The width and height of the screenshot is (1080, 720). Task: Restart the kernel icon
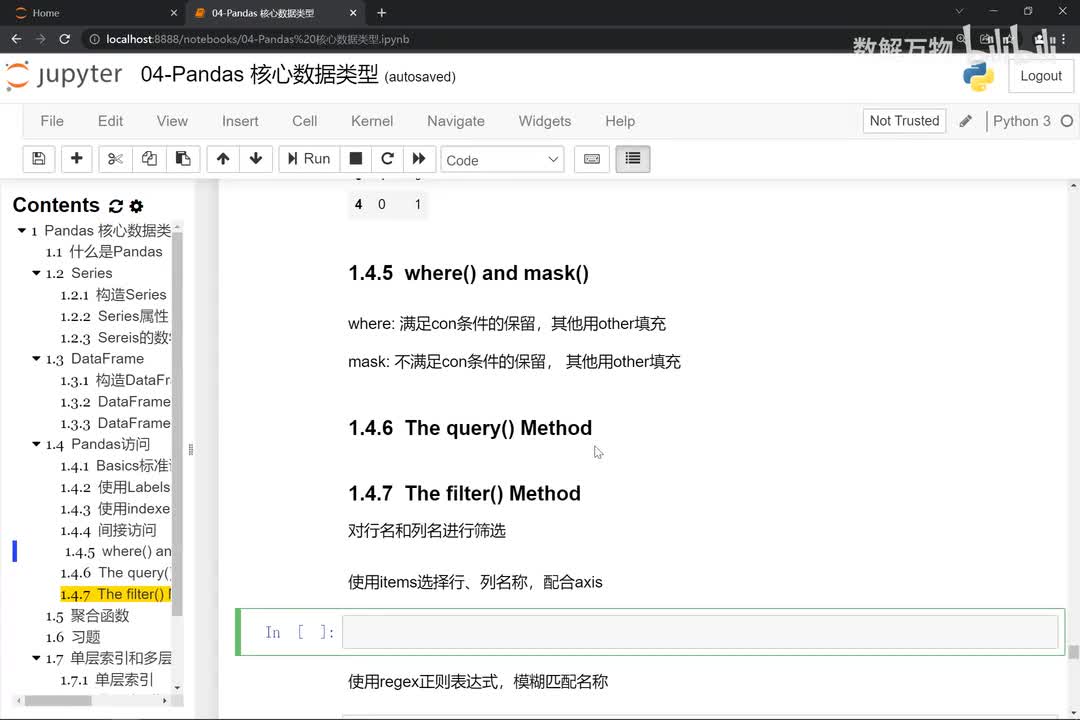[387, 159]
